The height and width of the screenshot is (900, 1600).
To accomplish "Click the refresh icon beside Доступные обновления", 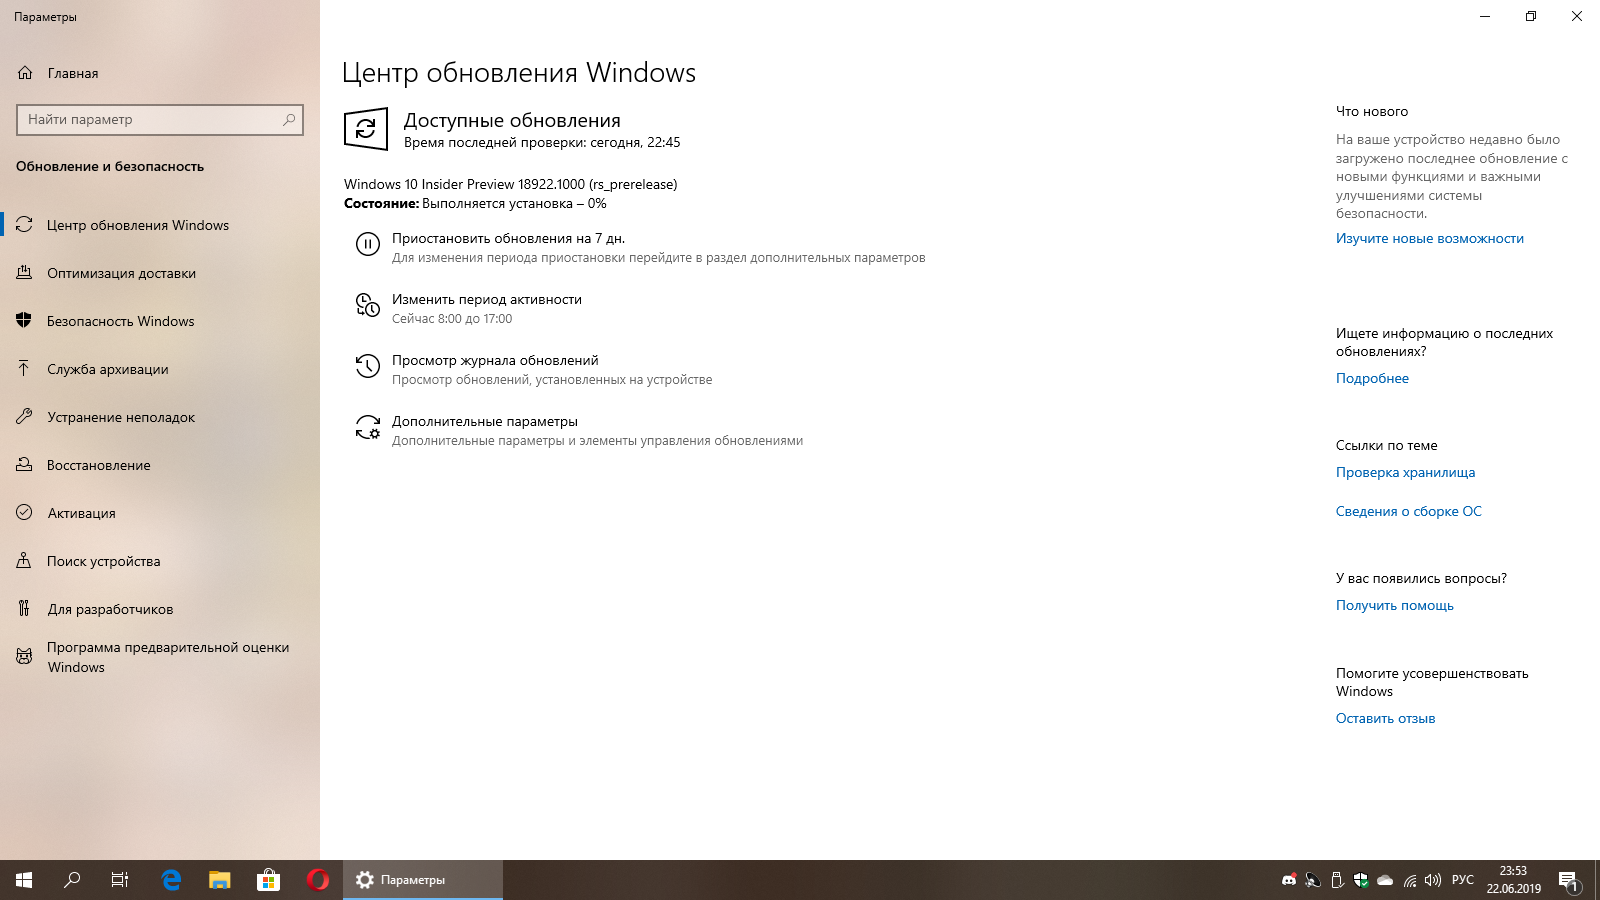I will [366, 129].
